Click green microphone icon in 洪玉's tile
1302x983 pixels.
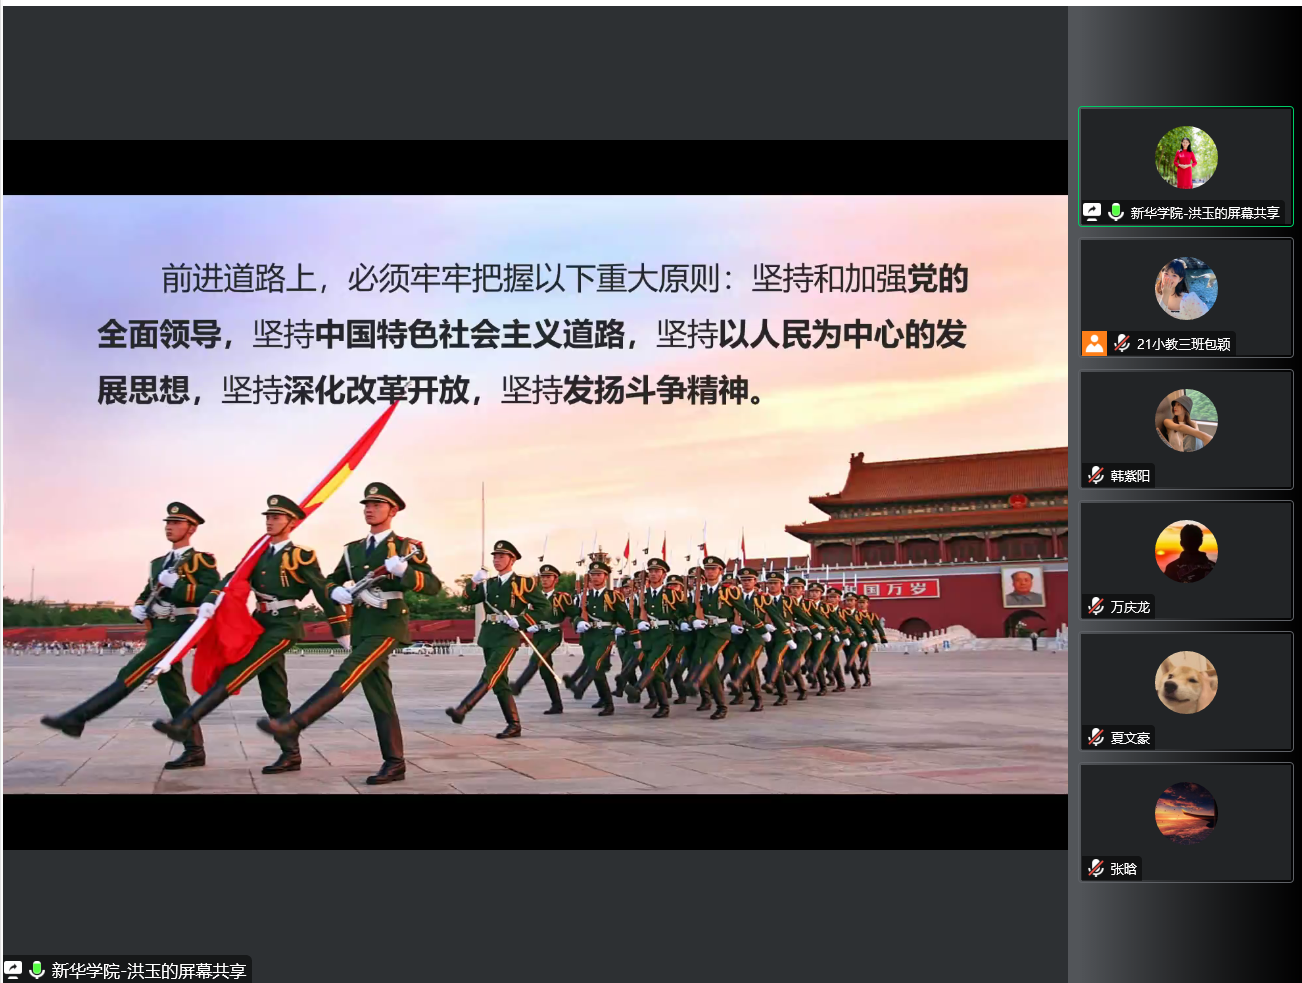(1115, 212)
